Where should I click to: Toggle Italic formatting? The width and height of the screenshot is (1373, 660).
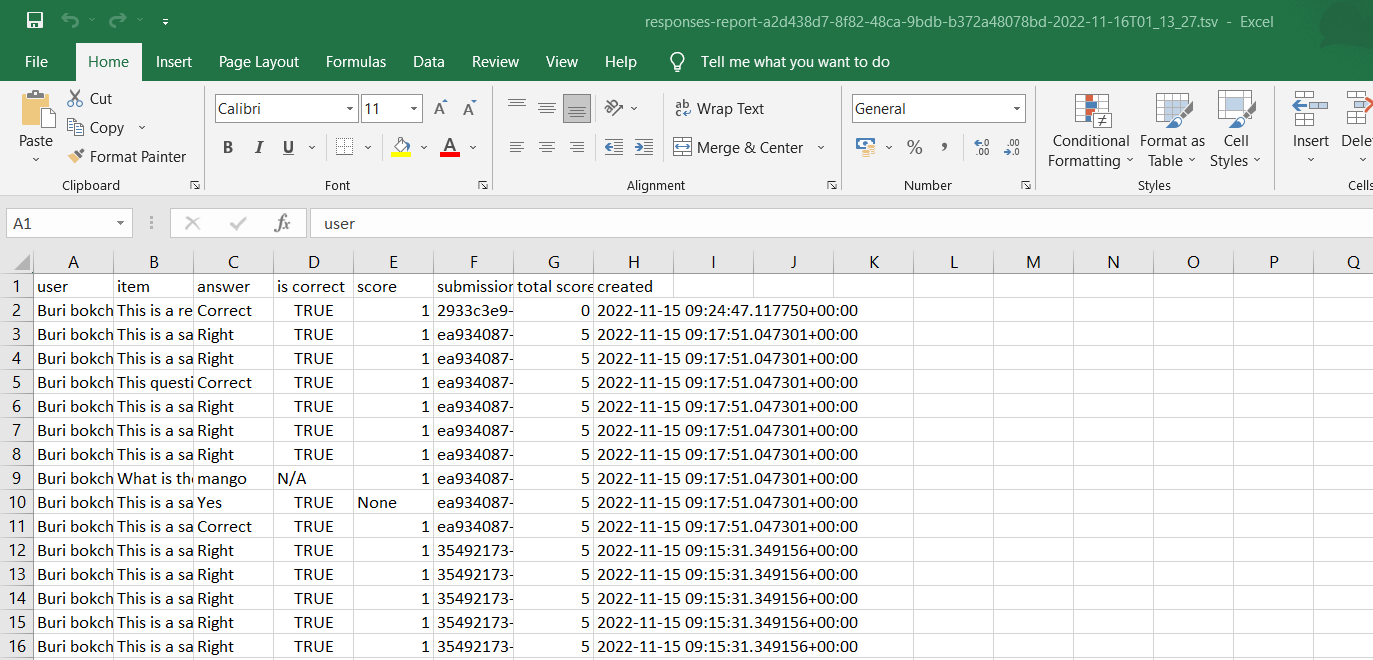(x=258, y=147)
